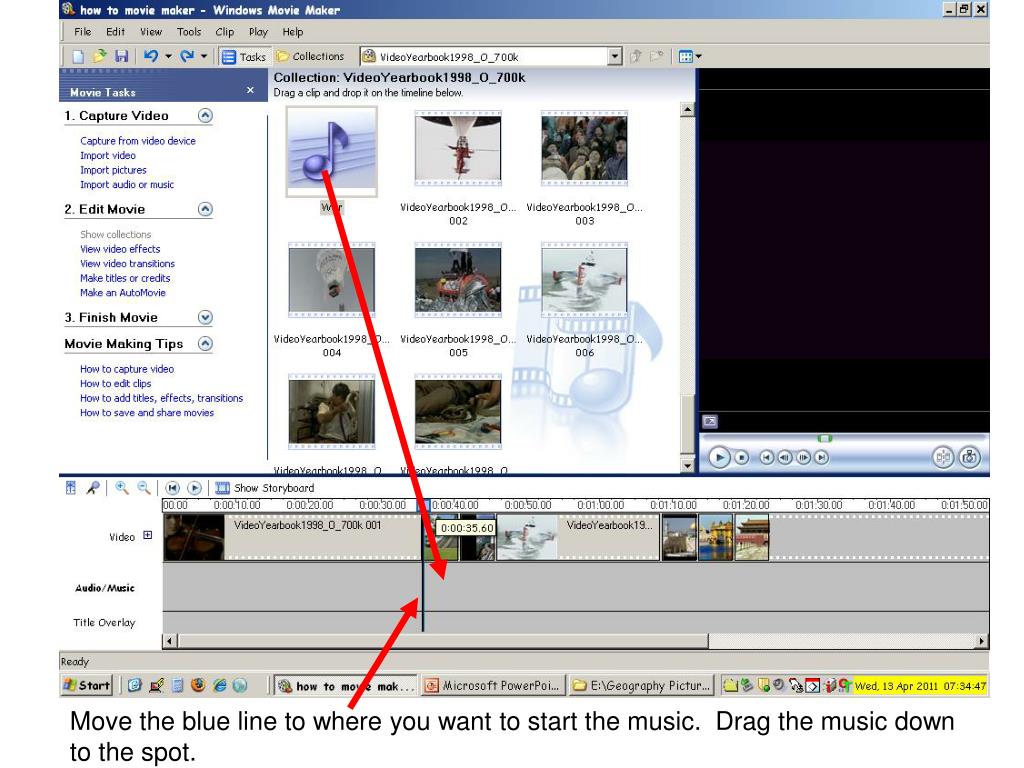Image resolution: width=1024 pixels, height=768 pixels.
Task: Click the Open Project folder icon
Action: click(x=99, y=56)
